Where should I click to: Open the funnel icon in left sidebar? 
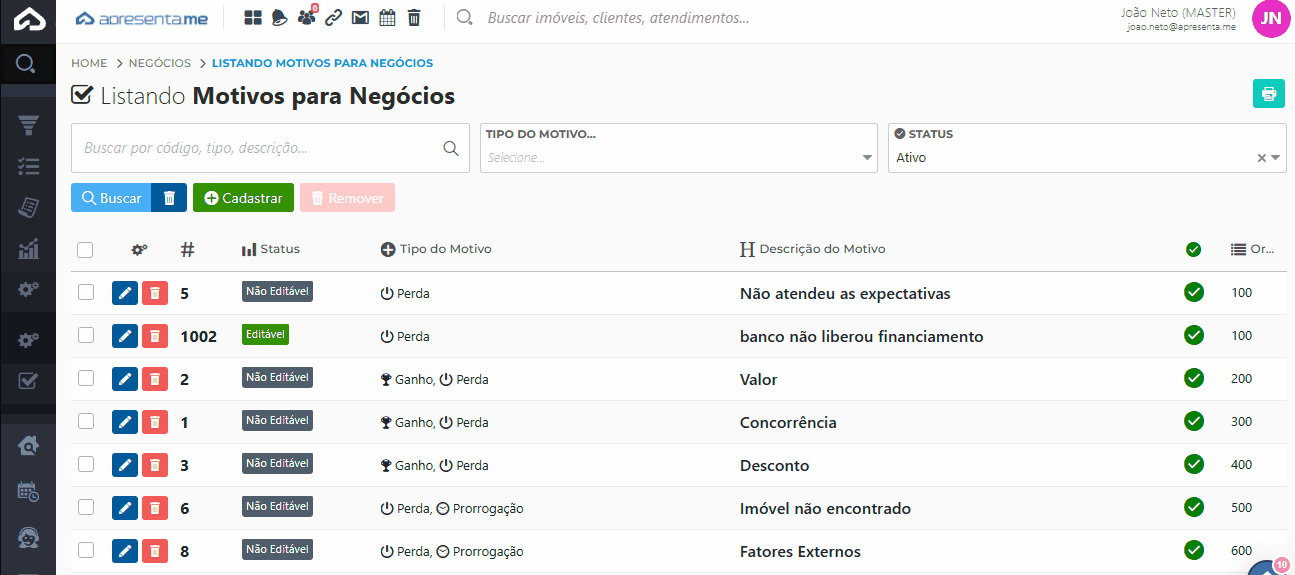tap(28, 125)
